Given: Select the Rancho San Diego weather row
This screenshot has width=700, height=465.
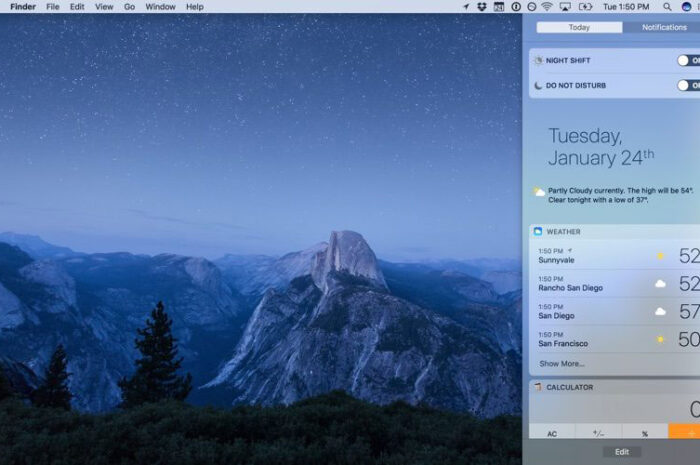Looking at the screenshot, I should pos(615,283).
